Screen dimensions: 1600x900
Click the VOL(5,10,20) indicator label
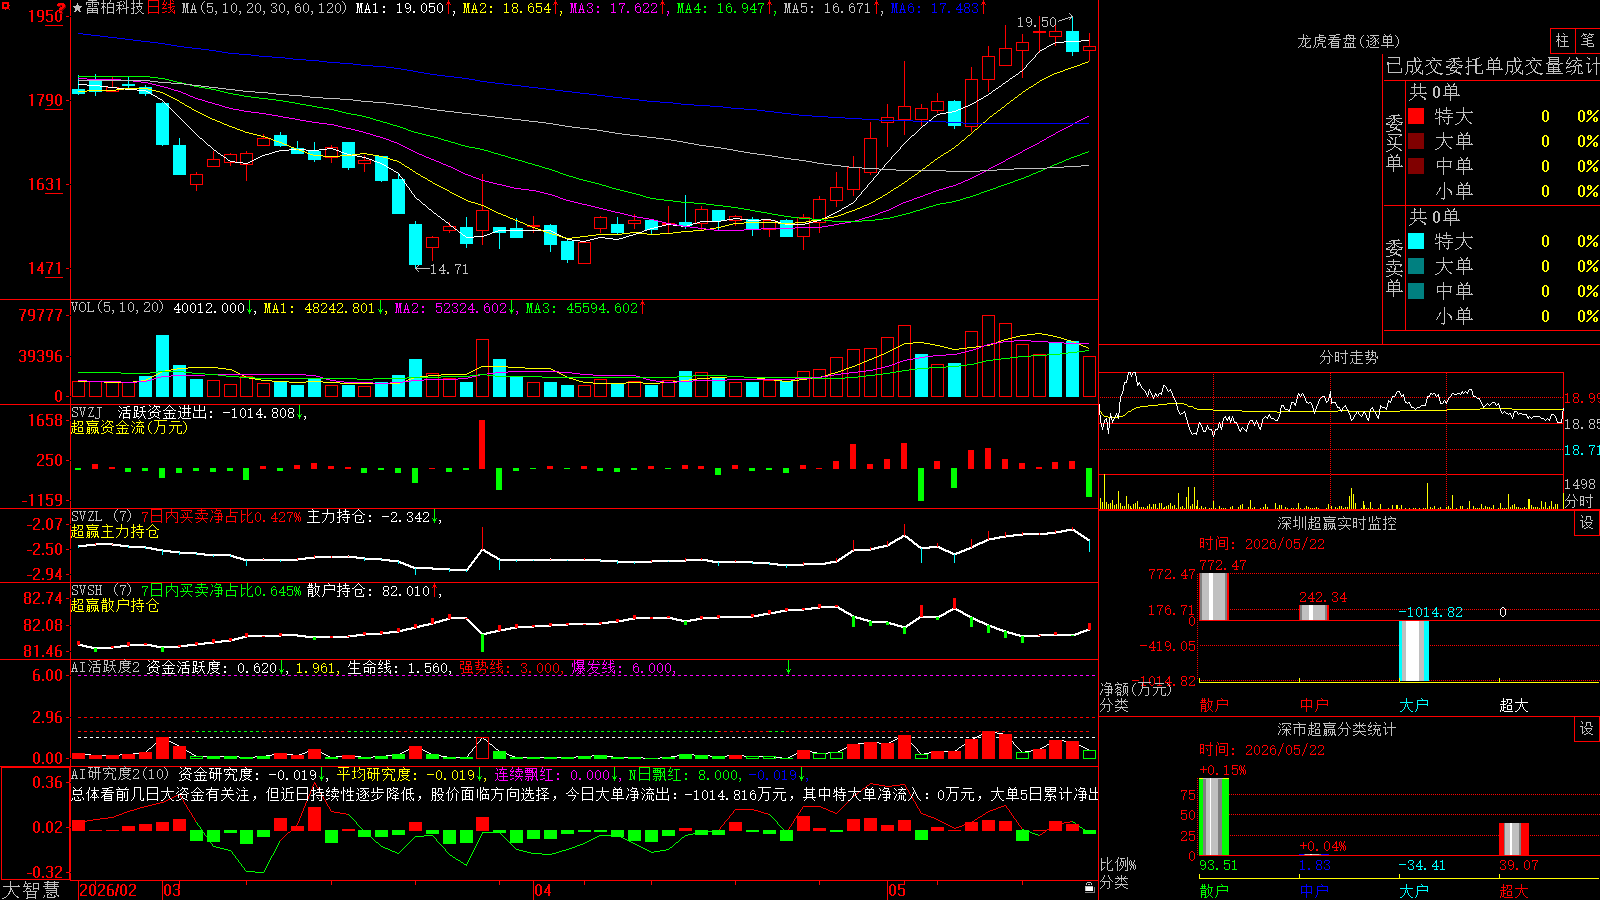pos(117,308)
